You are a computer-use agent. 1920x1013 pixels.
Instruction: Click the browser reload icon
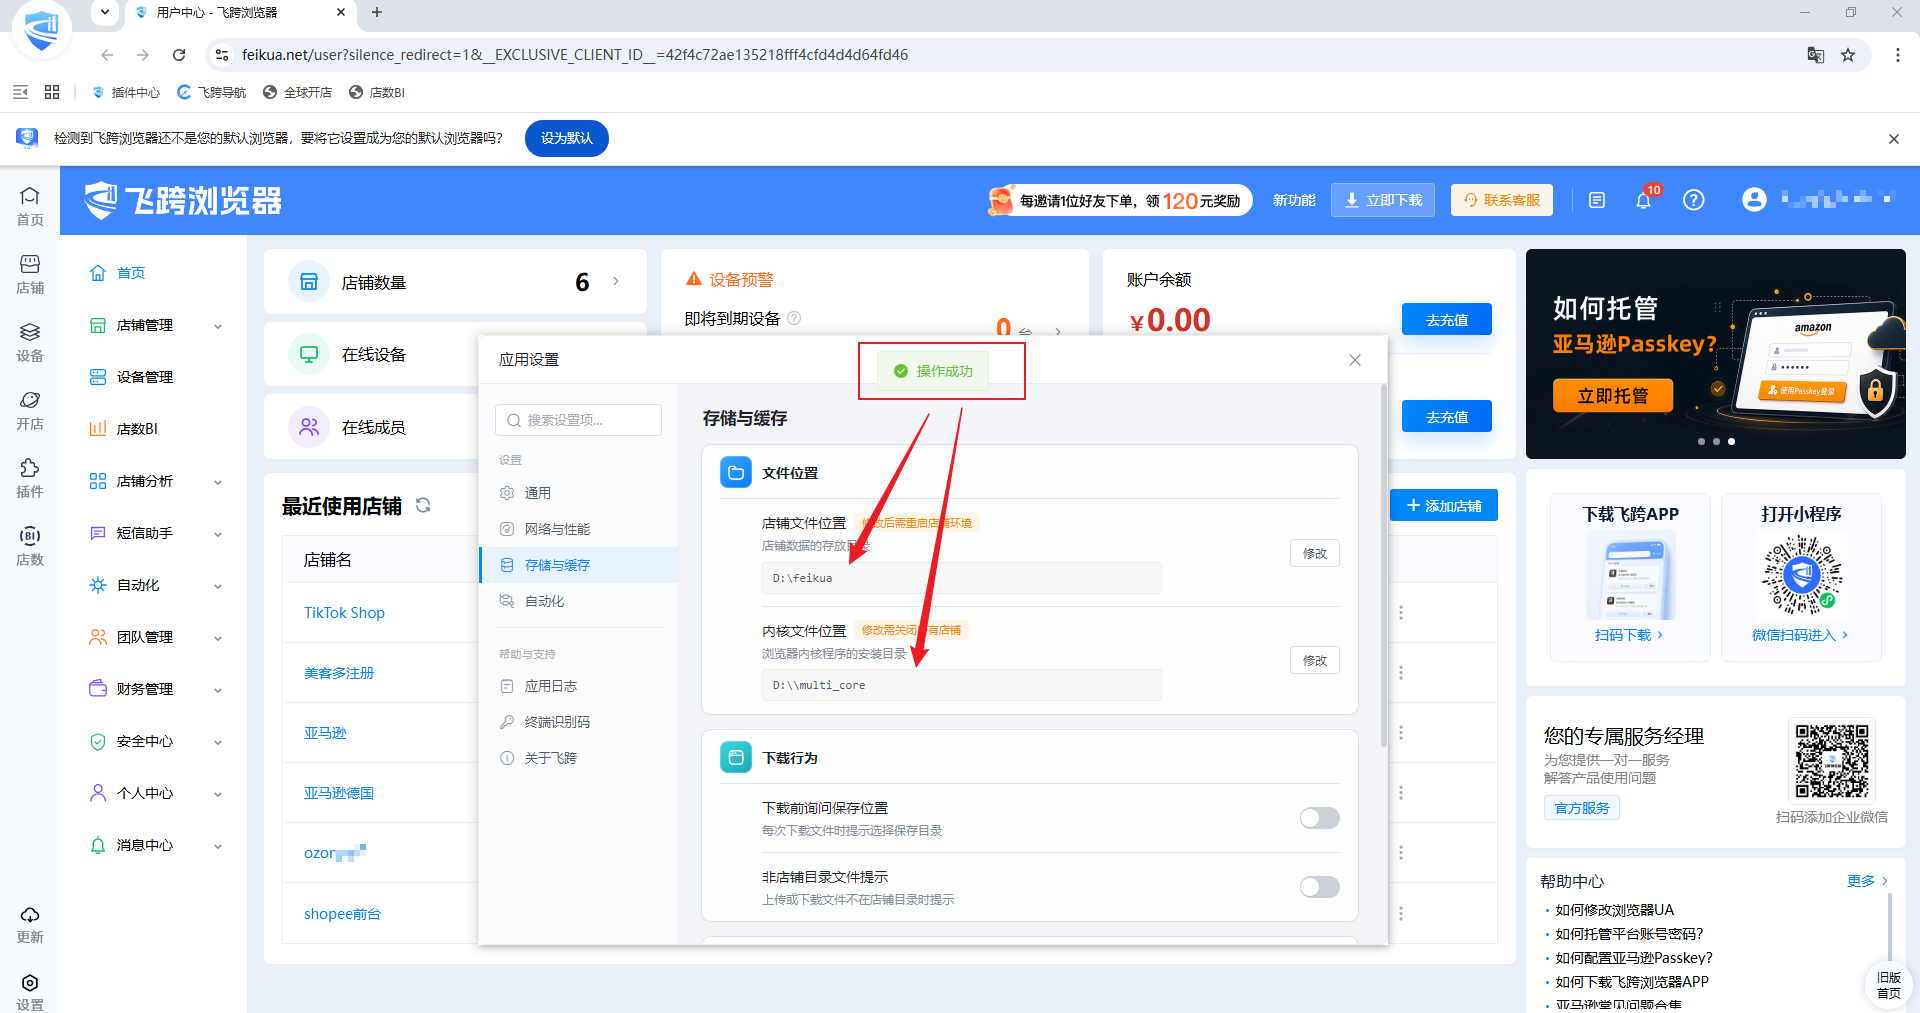(x=179, y=55)
